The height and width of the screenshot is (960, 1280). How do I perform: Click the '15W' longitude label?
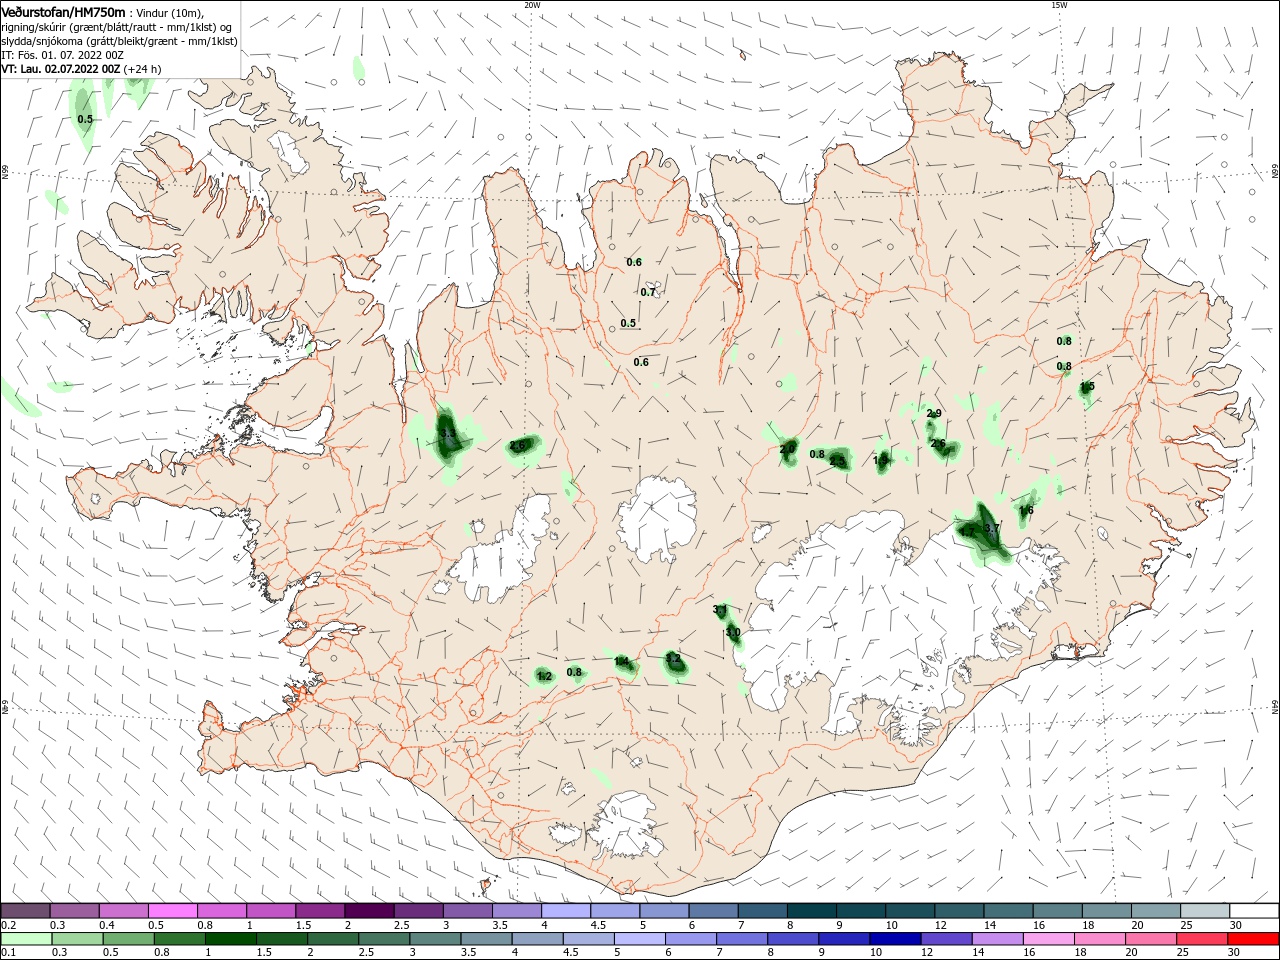pyautogui.click(x=1059, y=5)
